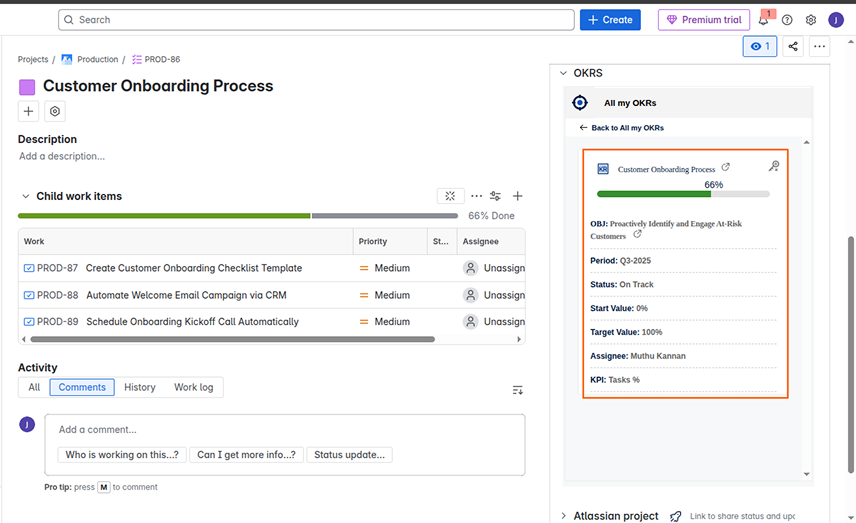
Task: Open Medium priority dropdown for PROD-89
Action: click(x=385, y=322)
